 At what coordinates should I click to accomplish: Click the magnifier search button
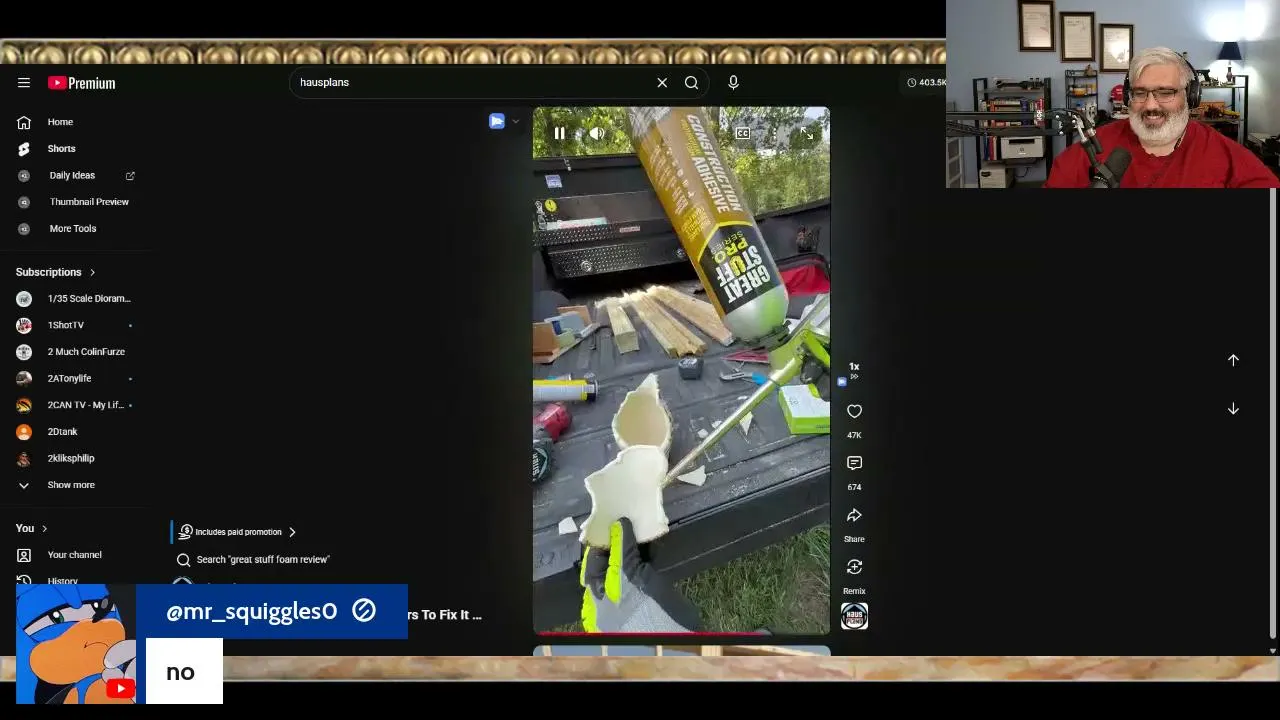point(691,83)
